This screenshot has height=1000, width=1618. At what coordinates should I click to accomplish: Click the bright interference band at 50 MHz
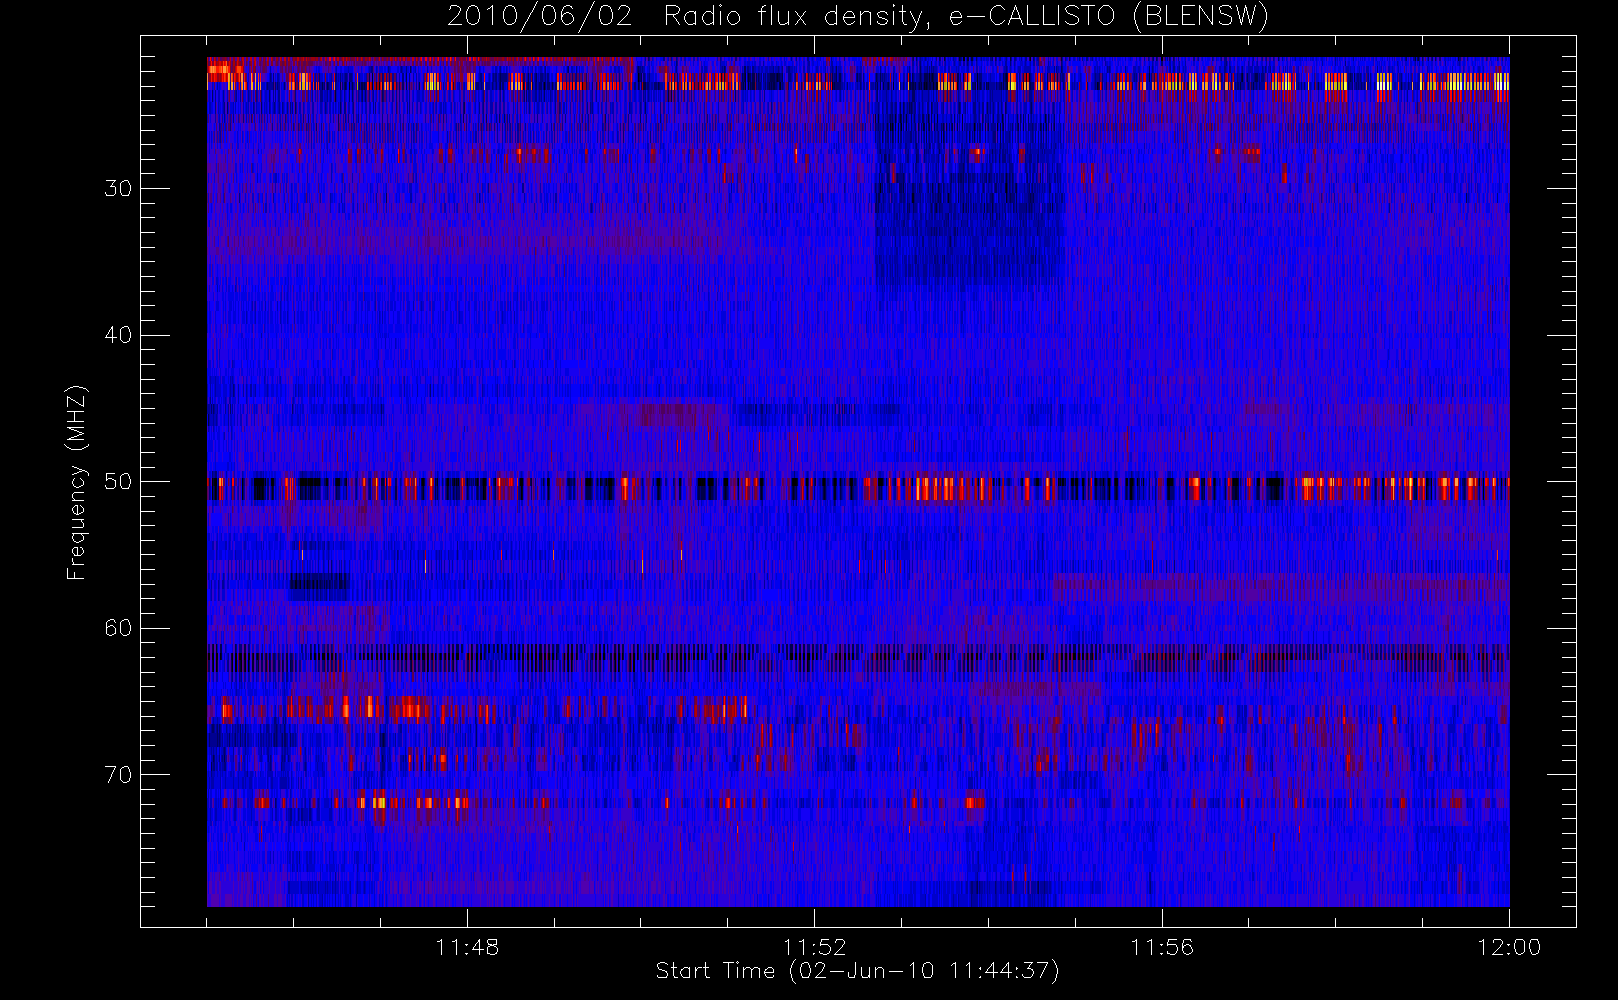(858, 488)
